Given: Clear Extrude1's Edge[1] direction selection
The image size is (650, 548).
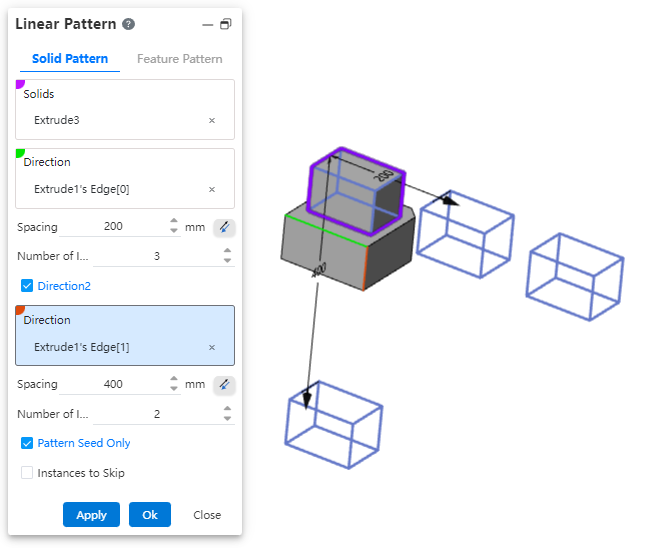Looking at the screenshot, I should [211, 347].
